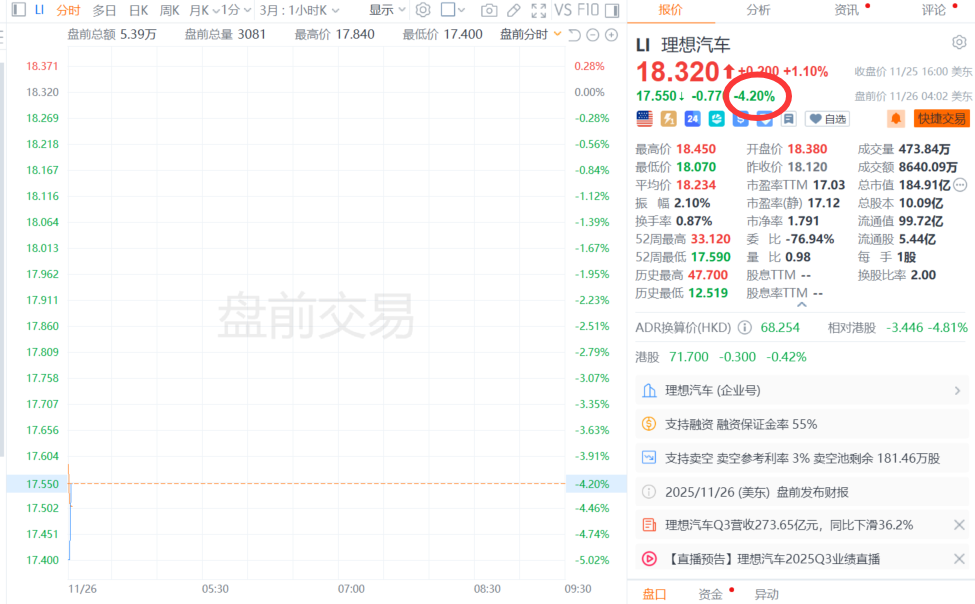Switch to the 多日 multi-day view

(104, 10)
